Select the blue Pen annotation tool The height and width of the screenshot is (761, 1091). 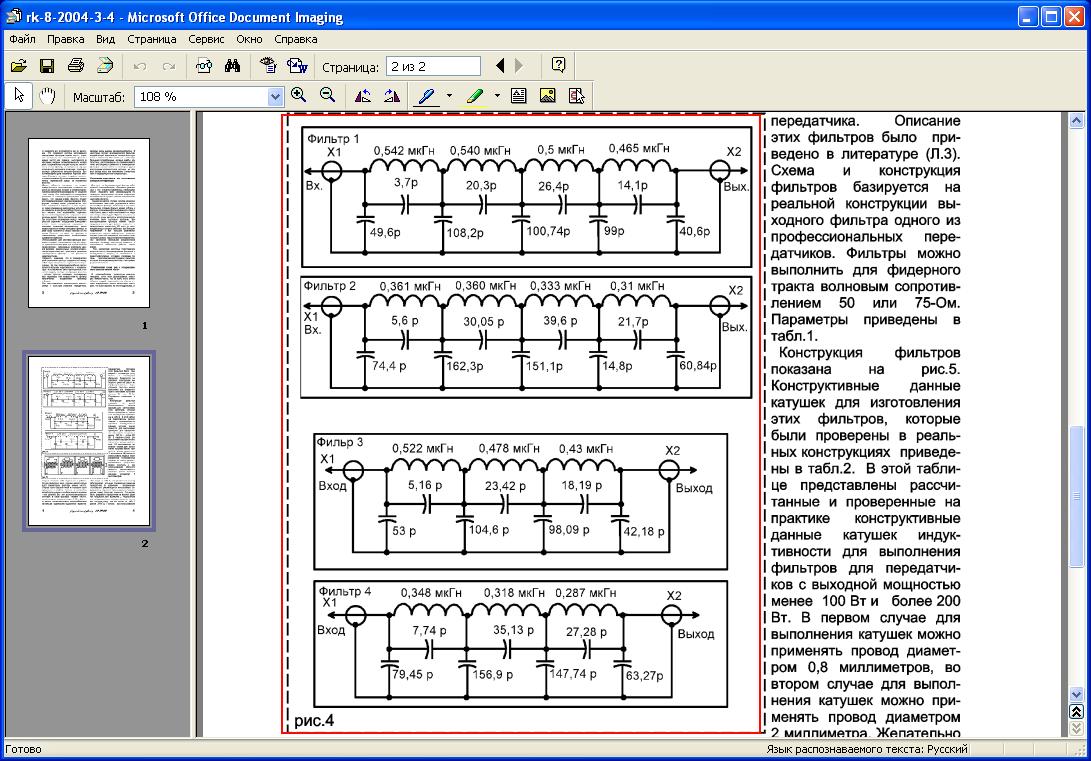click(427, 96)
